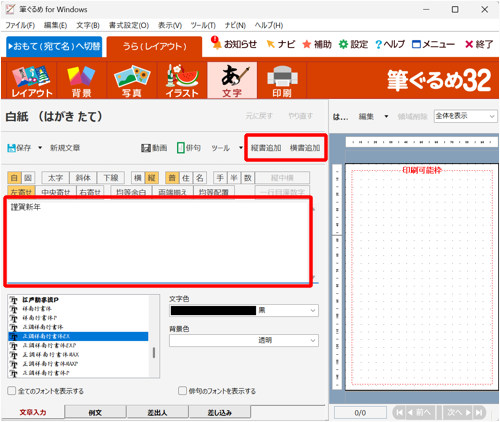Toggle 下線 underline formatting
Viewport: 500px width, 422px height.
[111, 178]
